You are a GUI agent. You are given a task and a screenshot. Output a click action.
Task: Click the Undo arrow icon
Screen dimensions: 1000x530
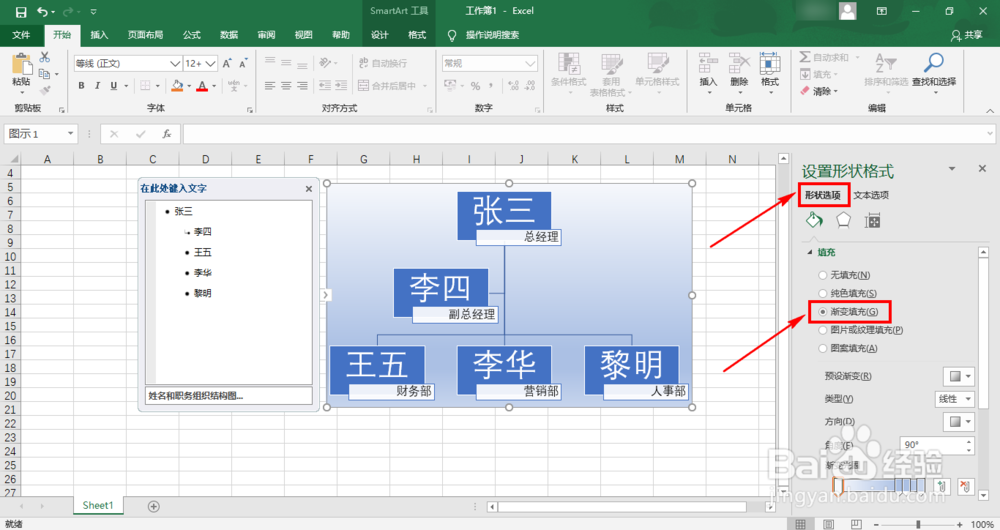[x=43, y=11]
